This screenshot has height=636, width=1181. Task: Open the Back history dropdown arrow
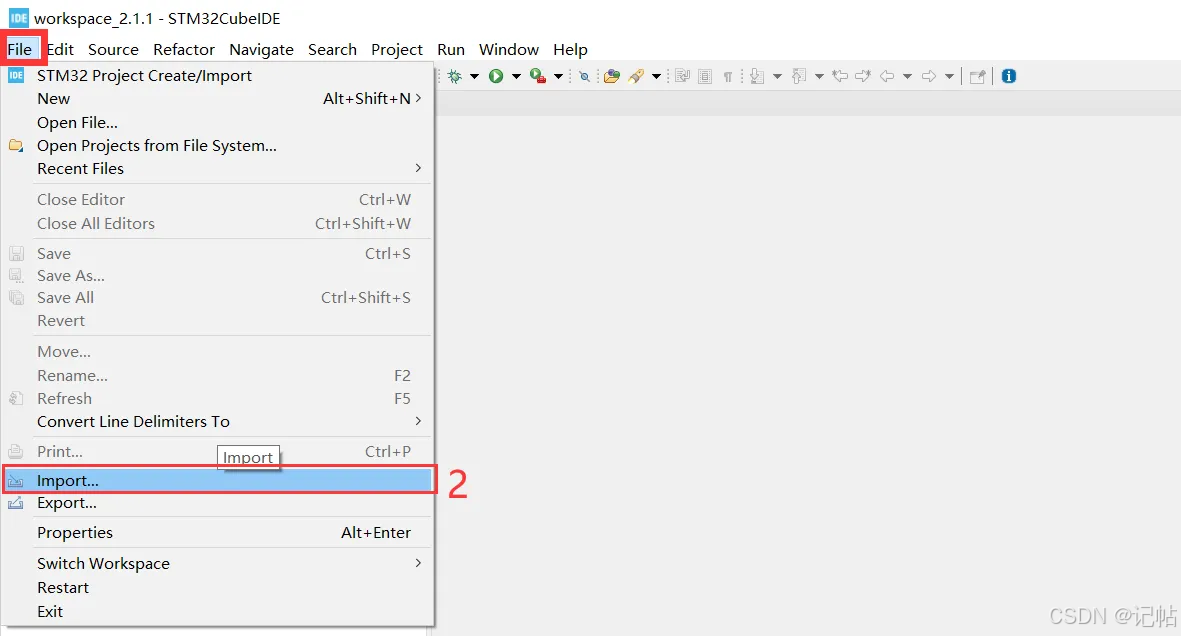908,76
